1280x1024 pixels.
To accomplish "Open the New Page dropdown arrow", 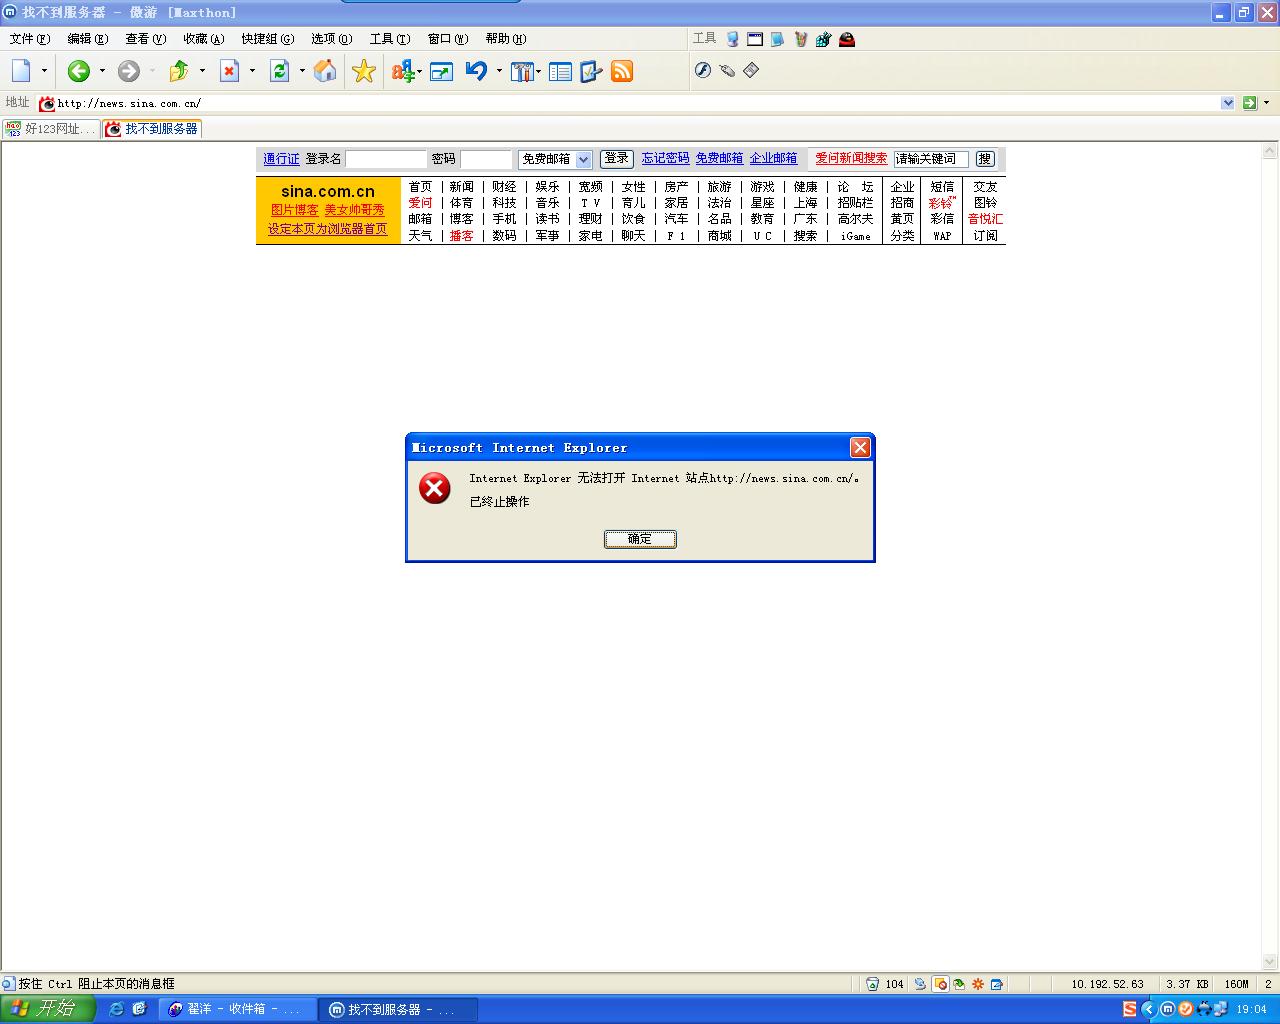I will 44,71.
